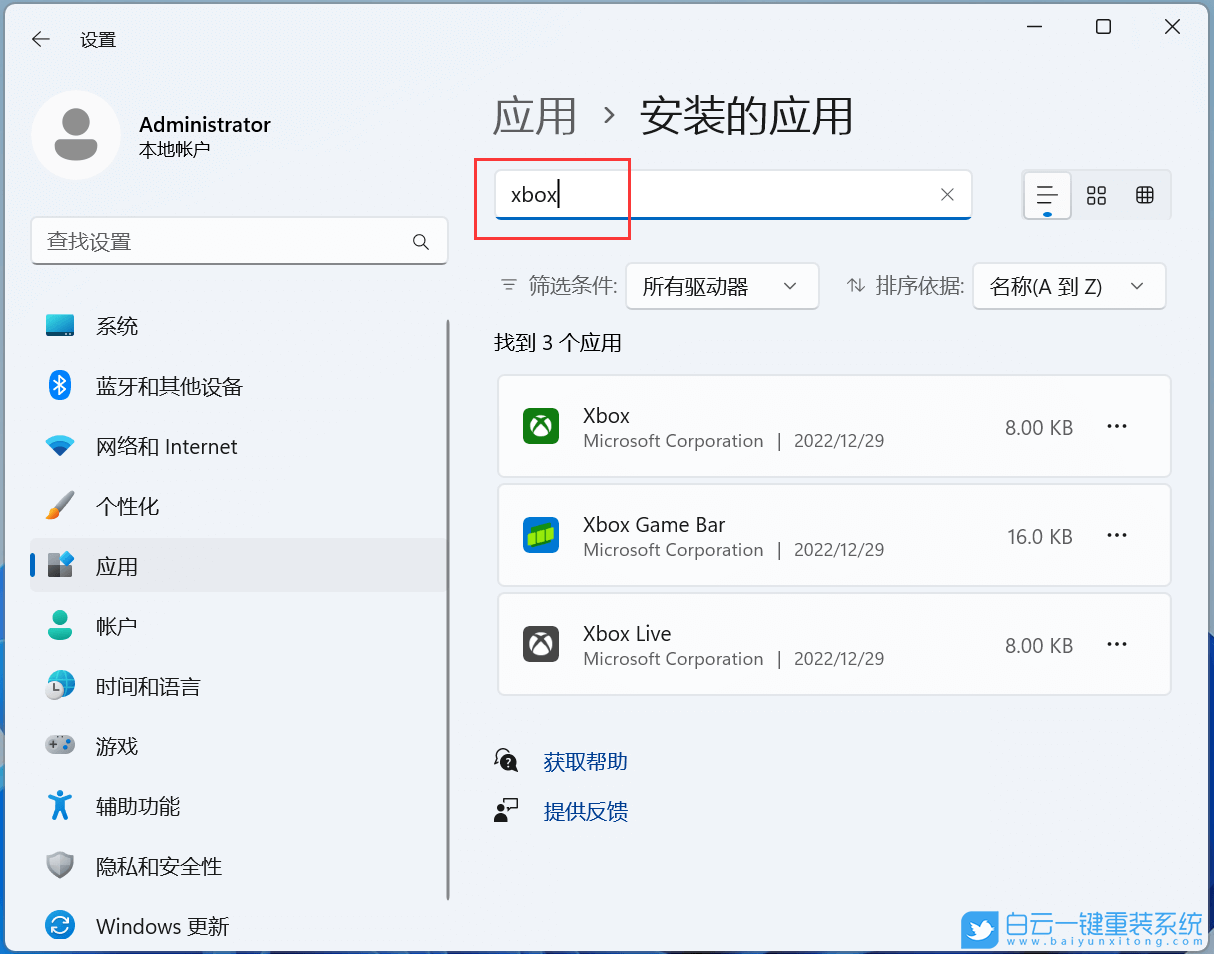Enable the list view layout
Viewport: 1214px width, 954px height.
[1046, 195]
